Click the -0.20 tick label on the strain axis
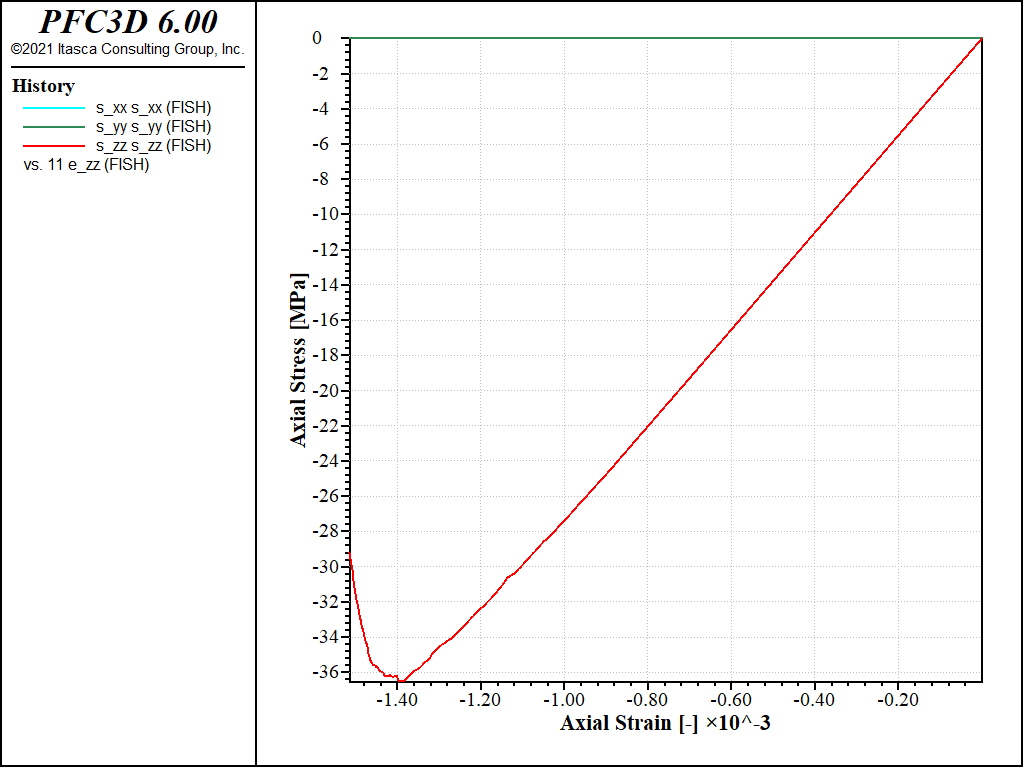Screen dimensions: 1024x768 click(x=898, y=700)
